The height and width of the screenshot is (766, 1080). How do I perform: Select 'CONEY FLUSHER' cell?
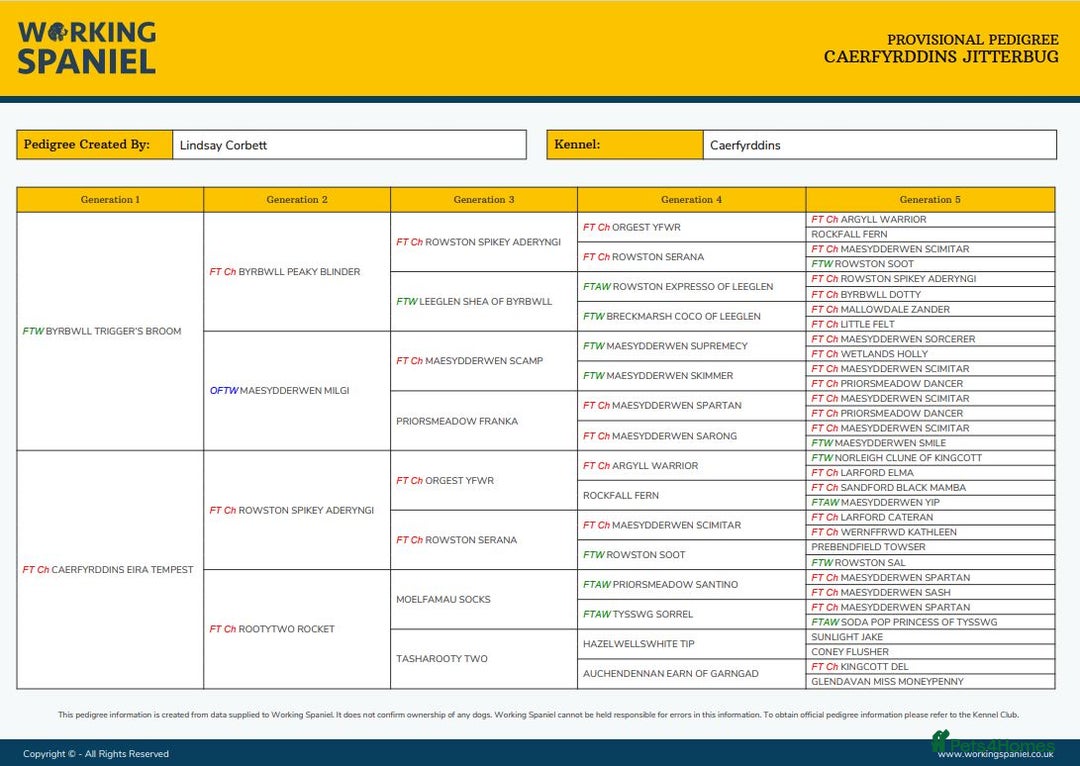[930, 652]
